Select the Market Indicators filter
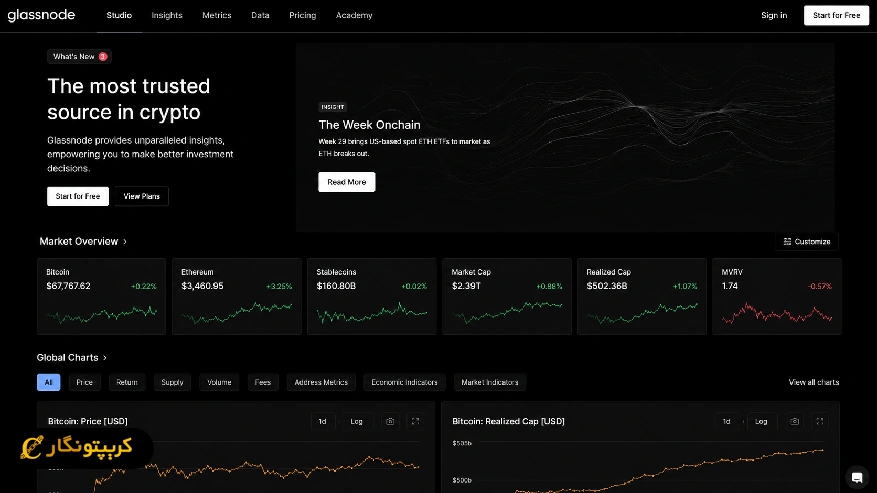 pos(490,382)
